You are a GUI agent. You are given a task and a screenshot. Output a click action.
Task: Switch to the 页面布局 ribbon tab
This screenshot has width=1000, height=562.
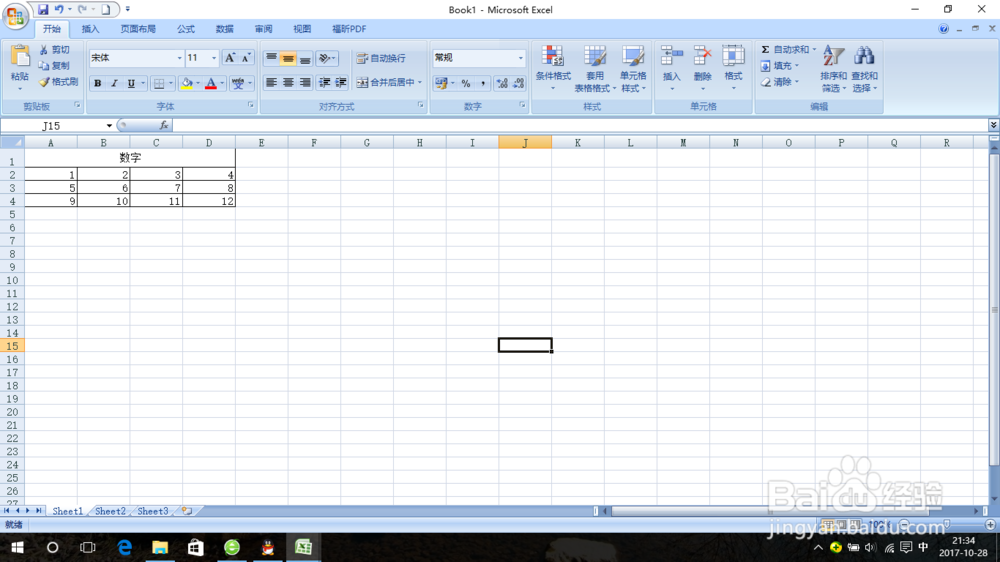coord(138,29)
